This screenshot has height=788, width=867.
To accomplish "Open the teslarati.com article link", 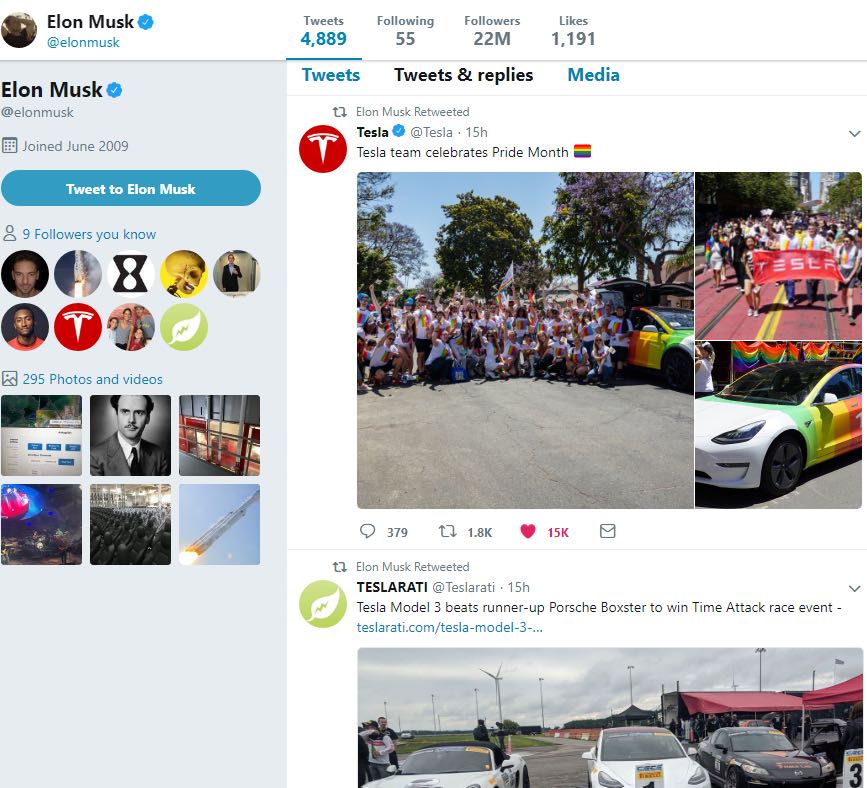I will coord(450,627).
